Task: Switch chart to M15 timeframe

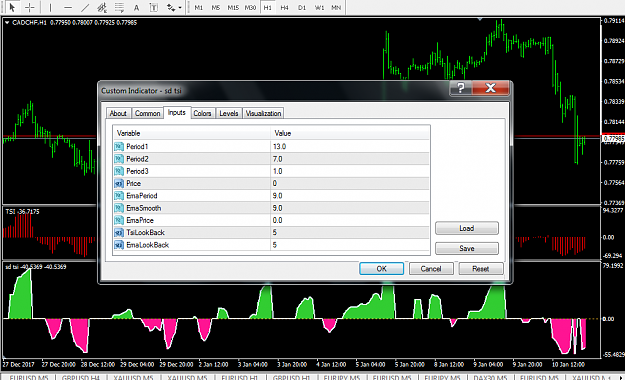Action: point(233,7)
